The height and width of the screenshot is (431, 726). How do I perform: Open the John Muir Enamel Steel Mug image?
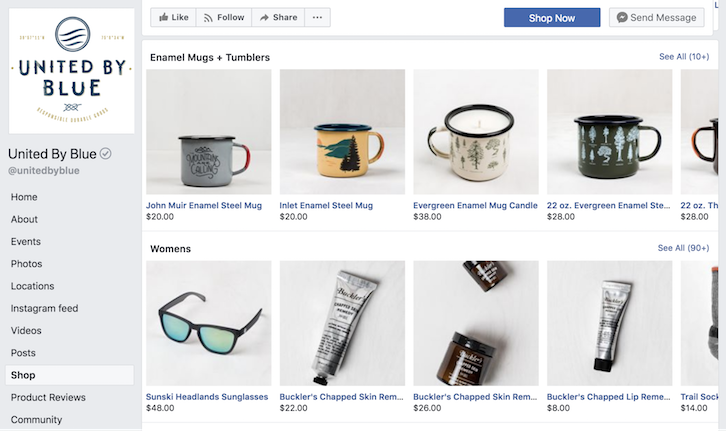pos(208,132)
